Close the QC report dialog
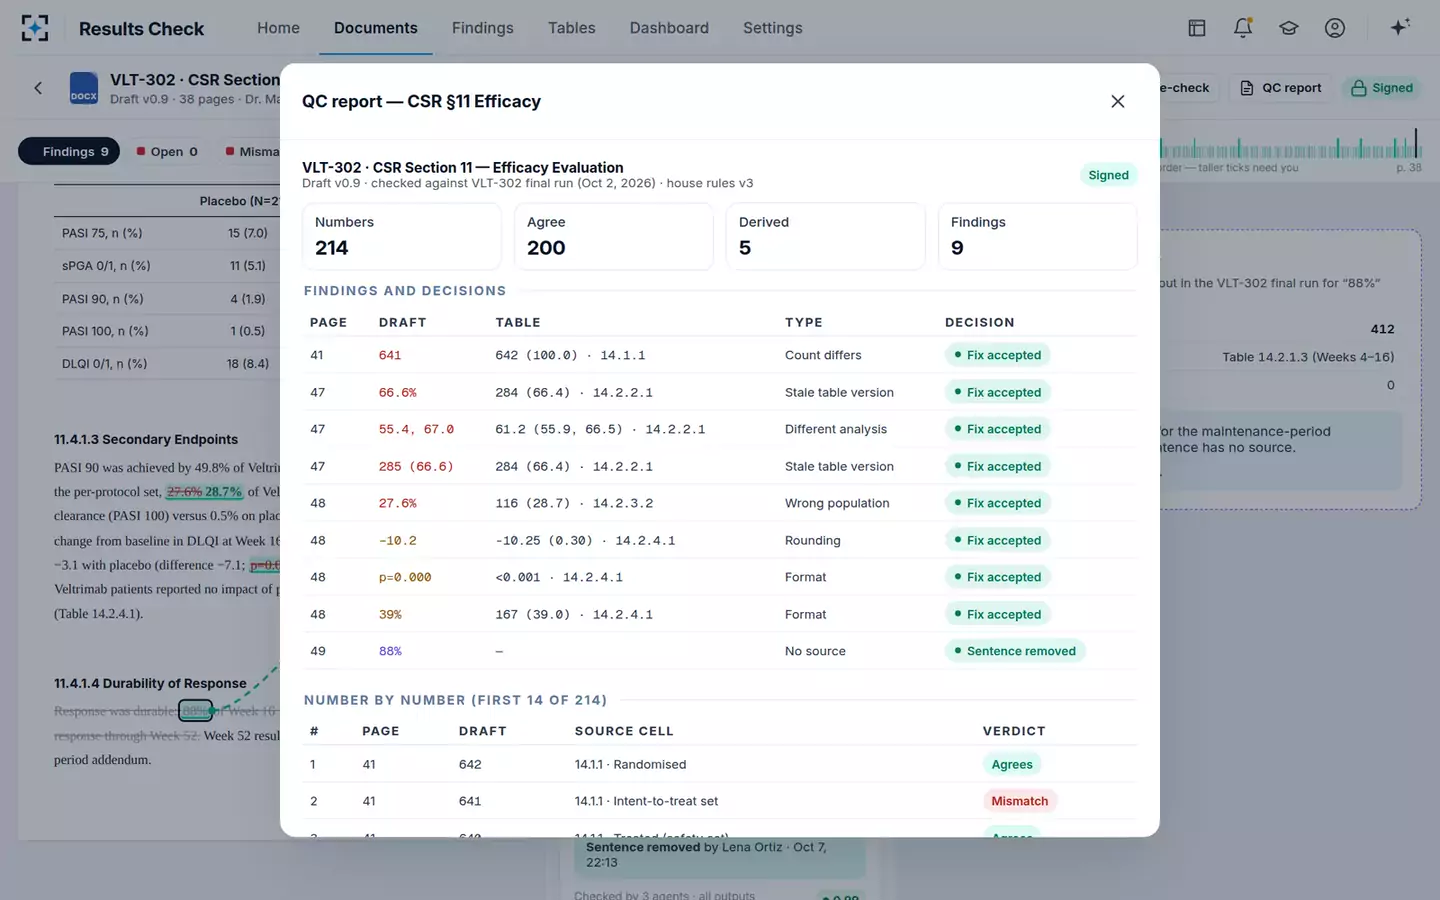Viewport: 1440px width, 900px height. click(x=1118, y=101)
